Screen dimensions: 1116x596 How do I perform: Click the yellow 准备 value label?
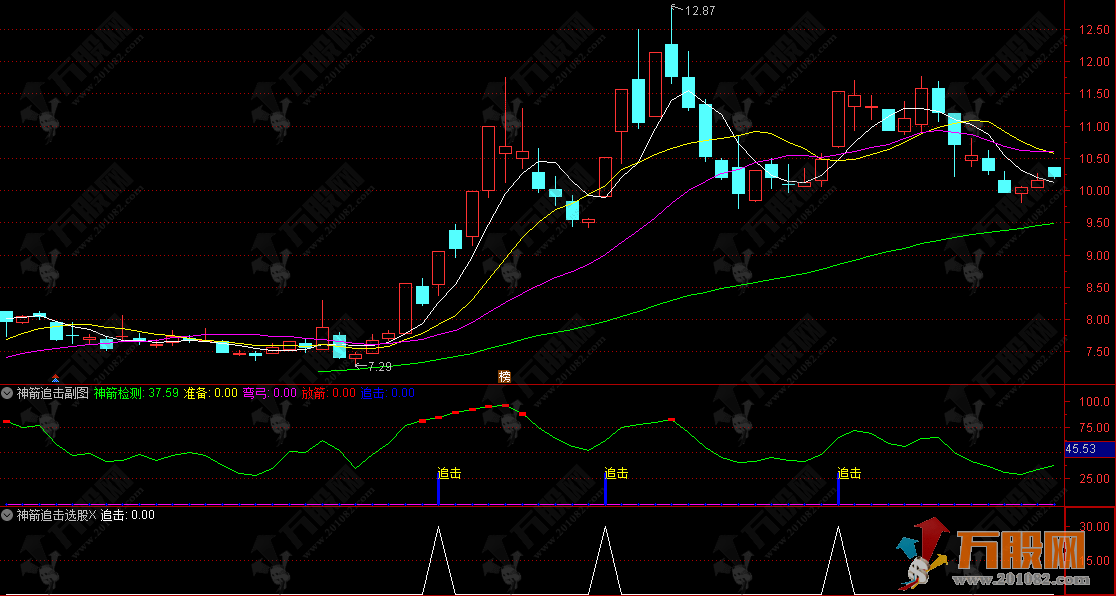tap(211, 393)
